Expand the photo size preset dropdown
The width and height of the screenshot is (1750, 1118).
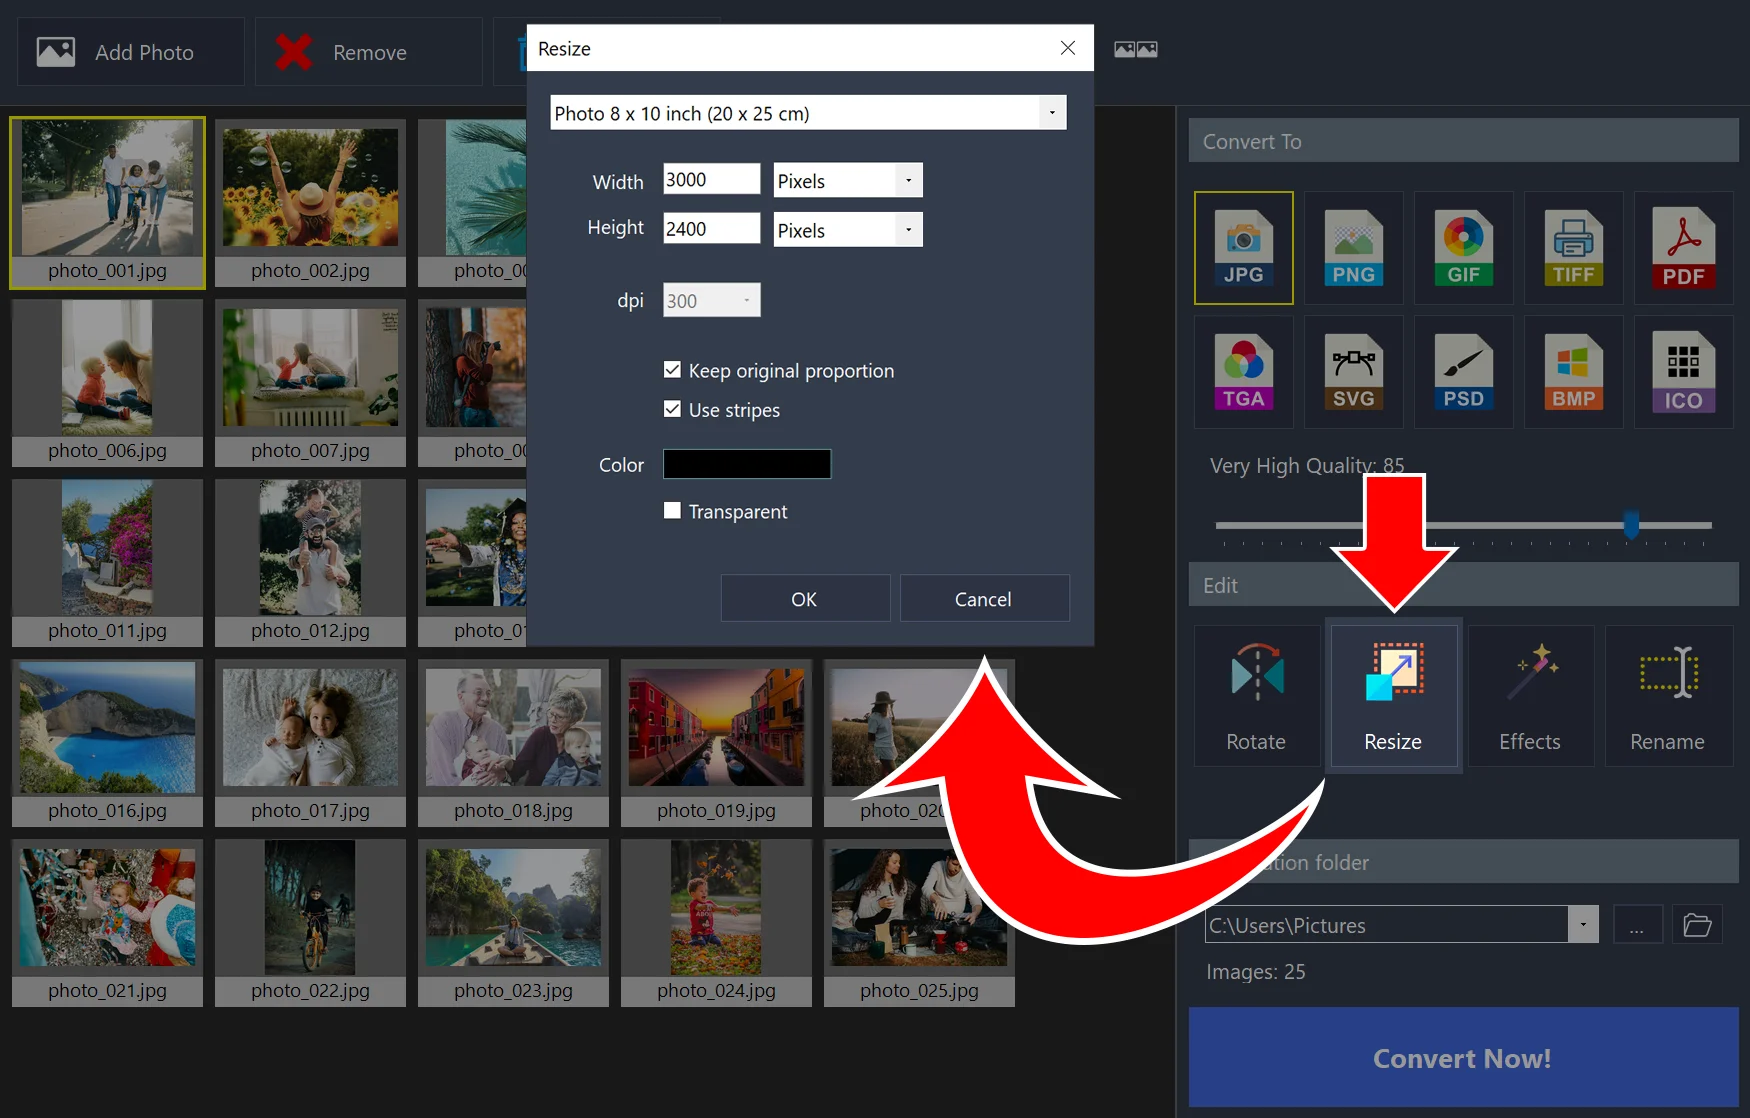pyautogui.click(x=1052, y=113)
